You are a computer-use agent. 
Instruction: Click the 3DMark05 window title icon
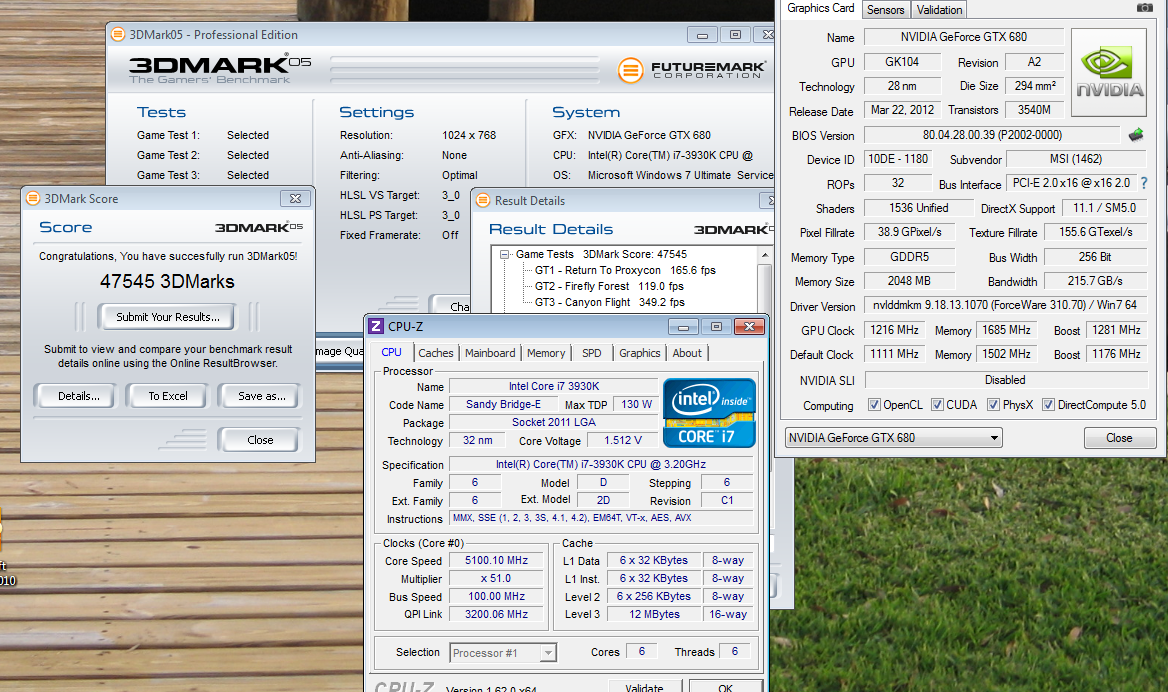[118, 34]
